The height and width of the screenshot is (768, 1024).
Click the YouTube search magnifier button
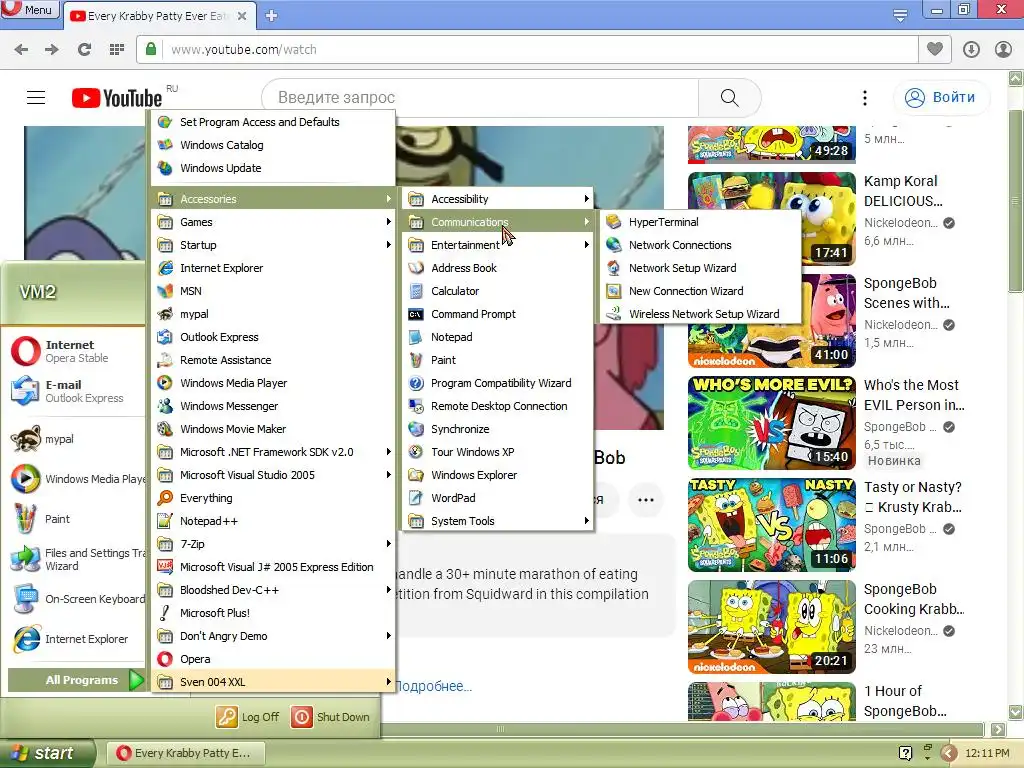point(729,97)
